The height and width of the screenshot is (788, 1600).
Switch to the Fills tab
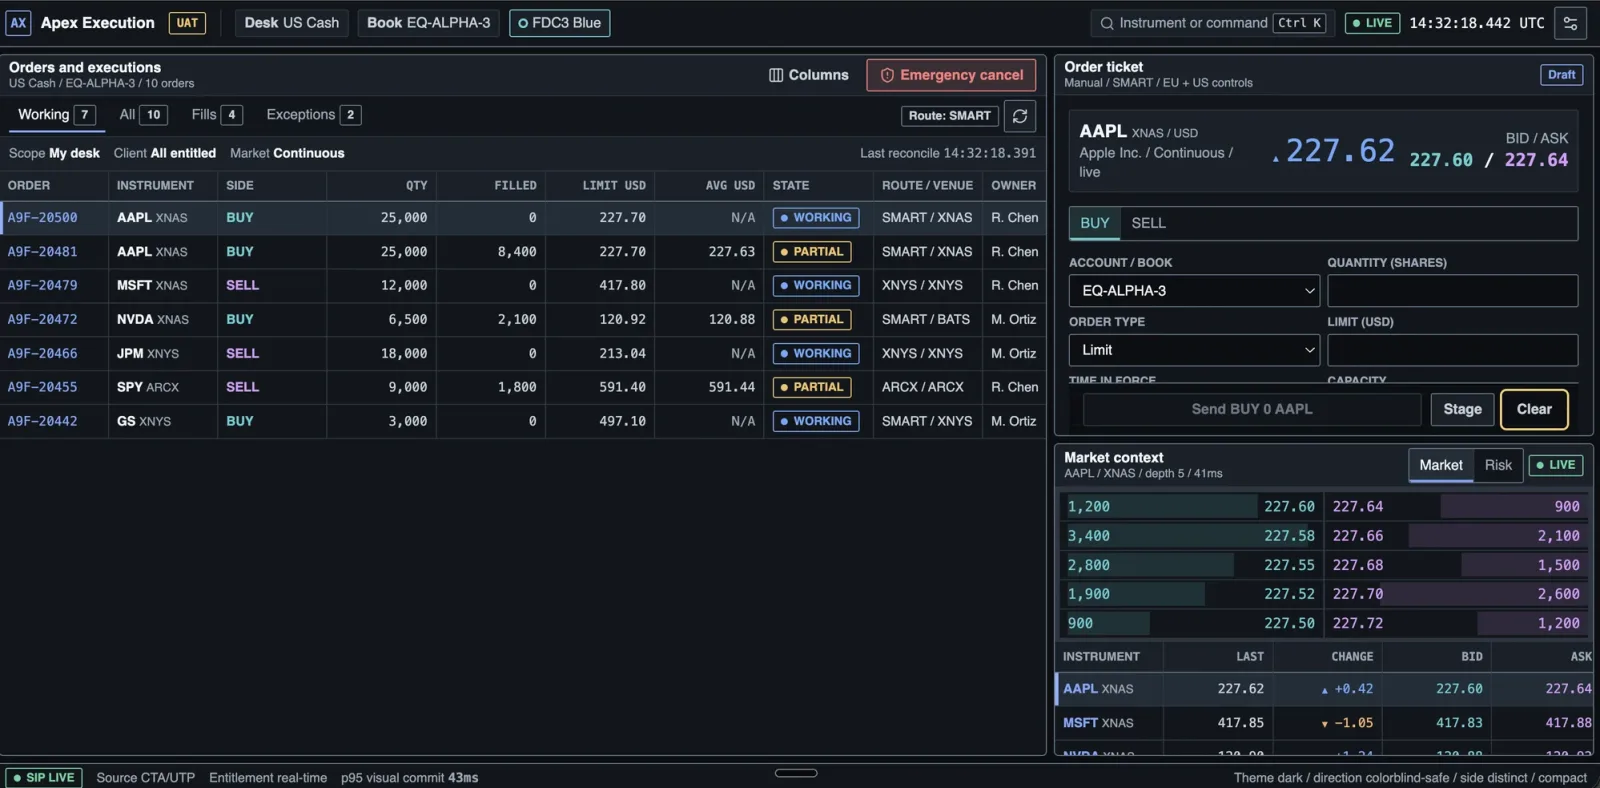click(x=217, y=115)
